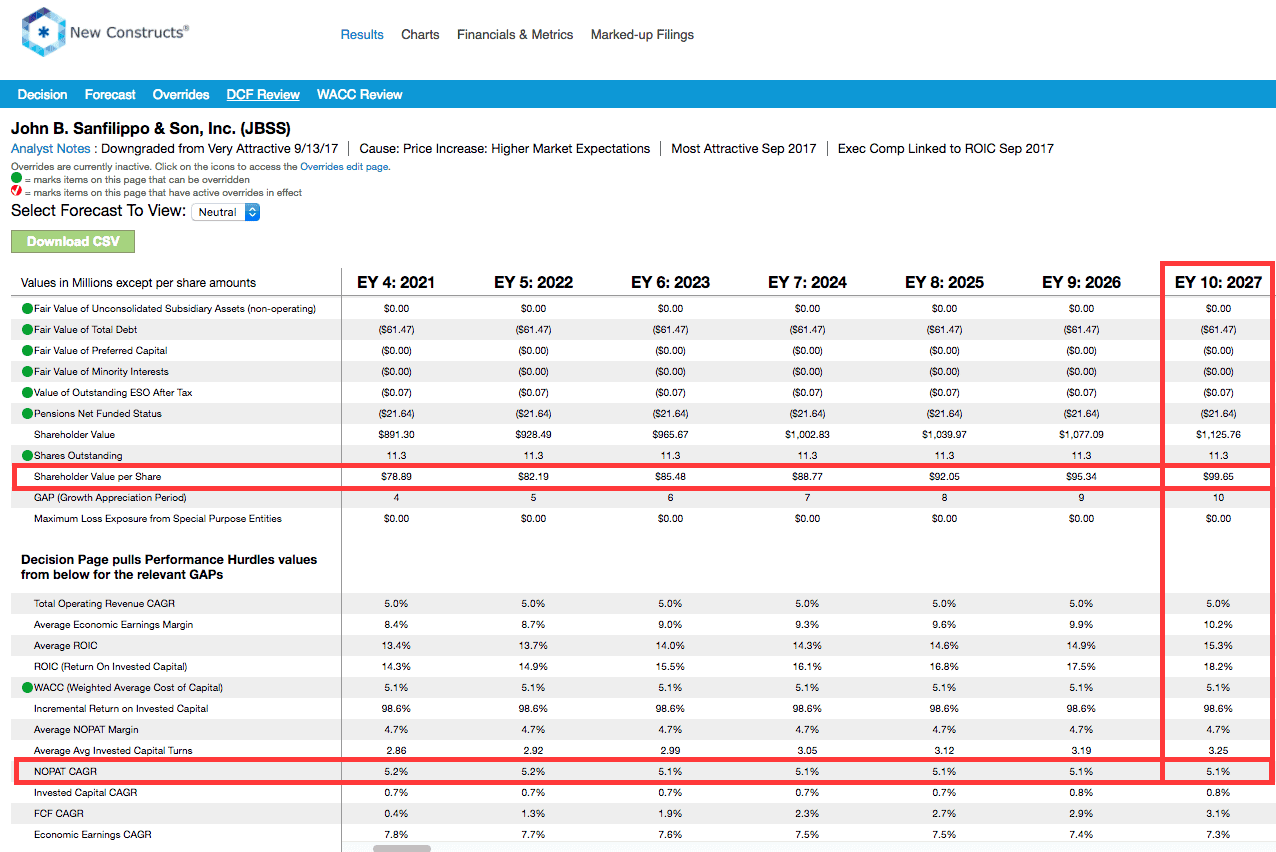Viewport: 1276px width, 852px height.
Task: Click override icon for Fair Value of Unconsolidated Subsidiary Assets
Action: tap(27, 309)
